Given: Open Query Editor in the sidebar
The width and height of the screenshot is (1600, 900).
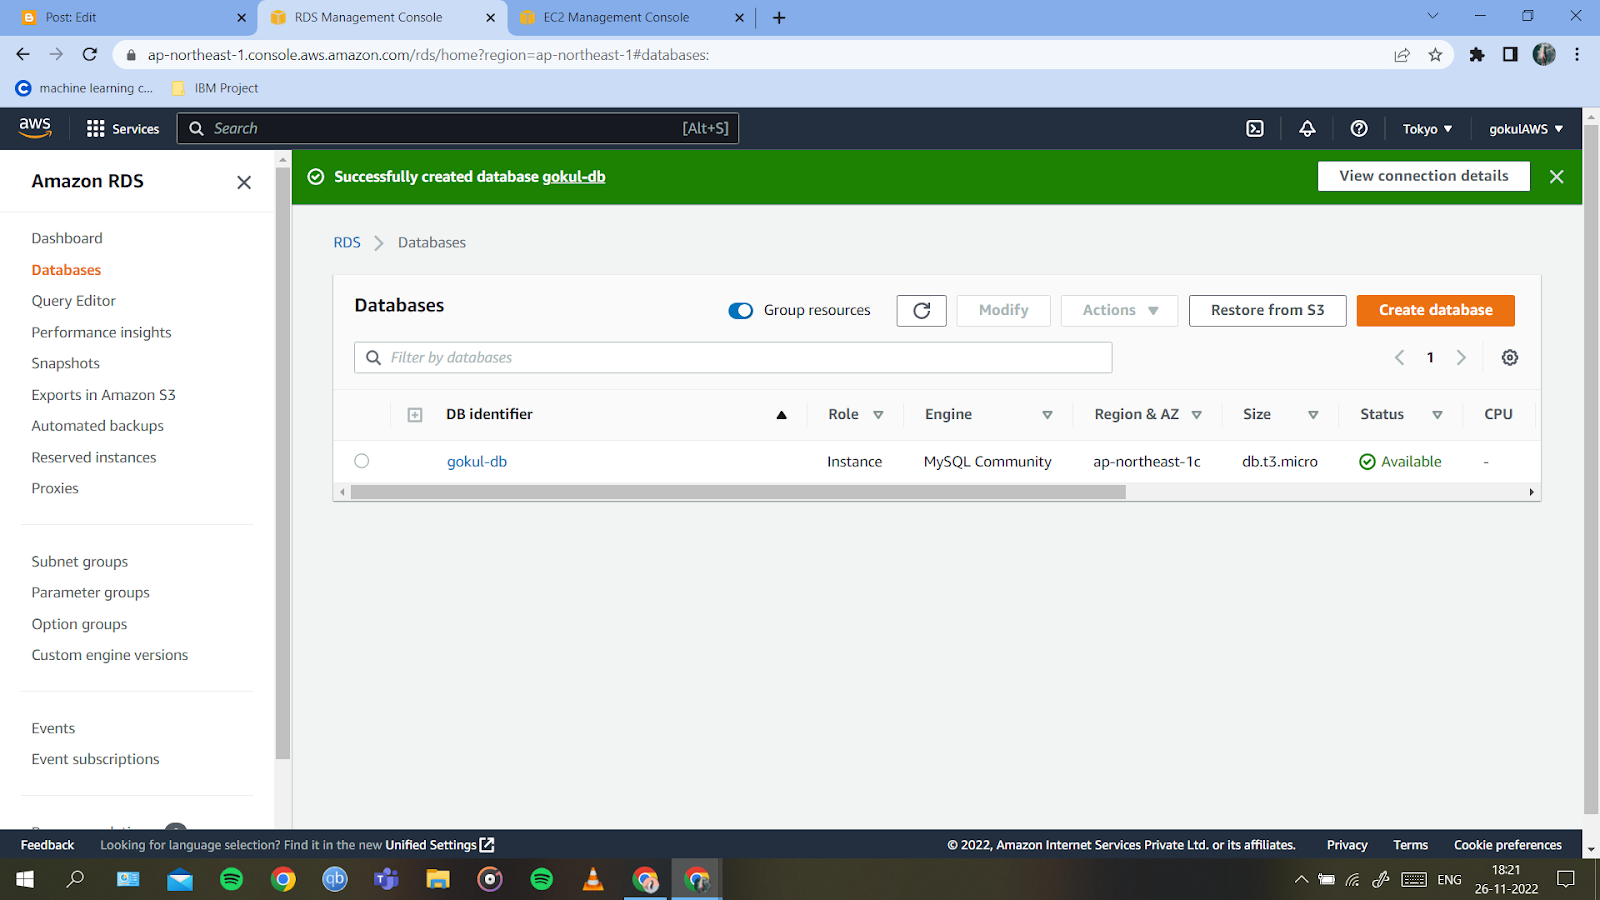Looking at the screenshot, I should coord(73,301).
